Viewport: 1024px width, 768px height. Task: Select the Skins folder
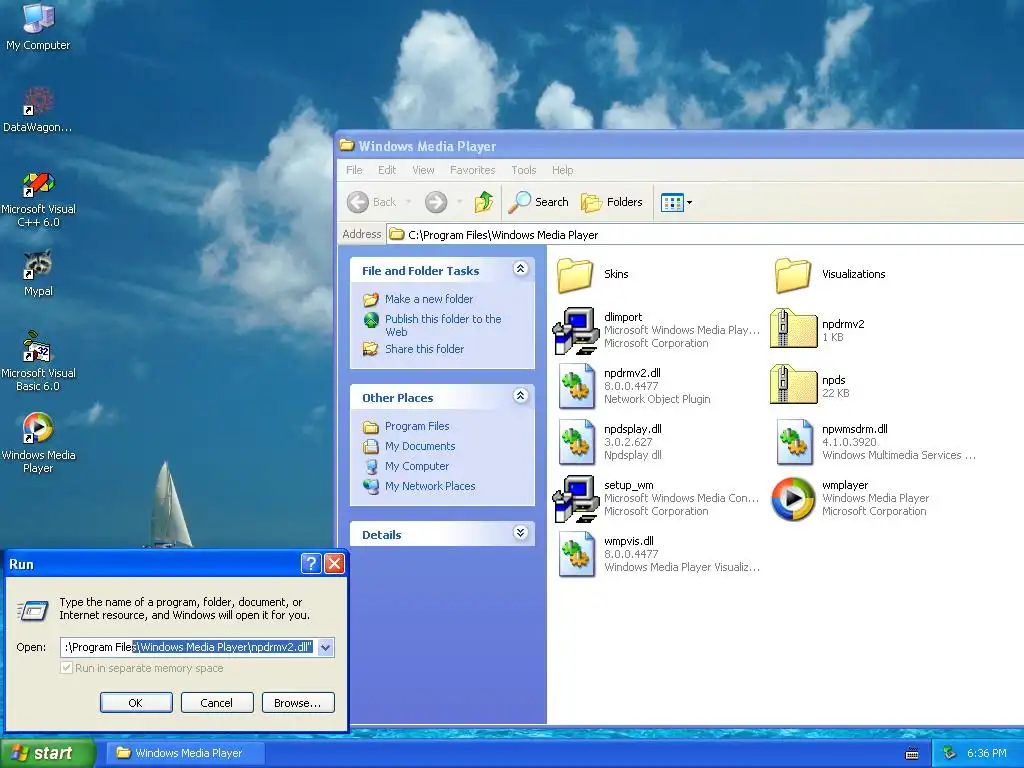tap(593, 274)
